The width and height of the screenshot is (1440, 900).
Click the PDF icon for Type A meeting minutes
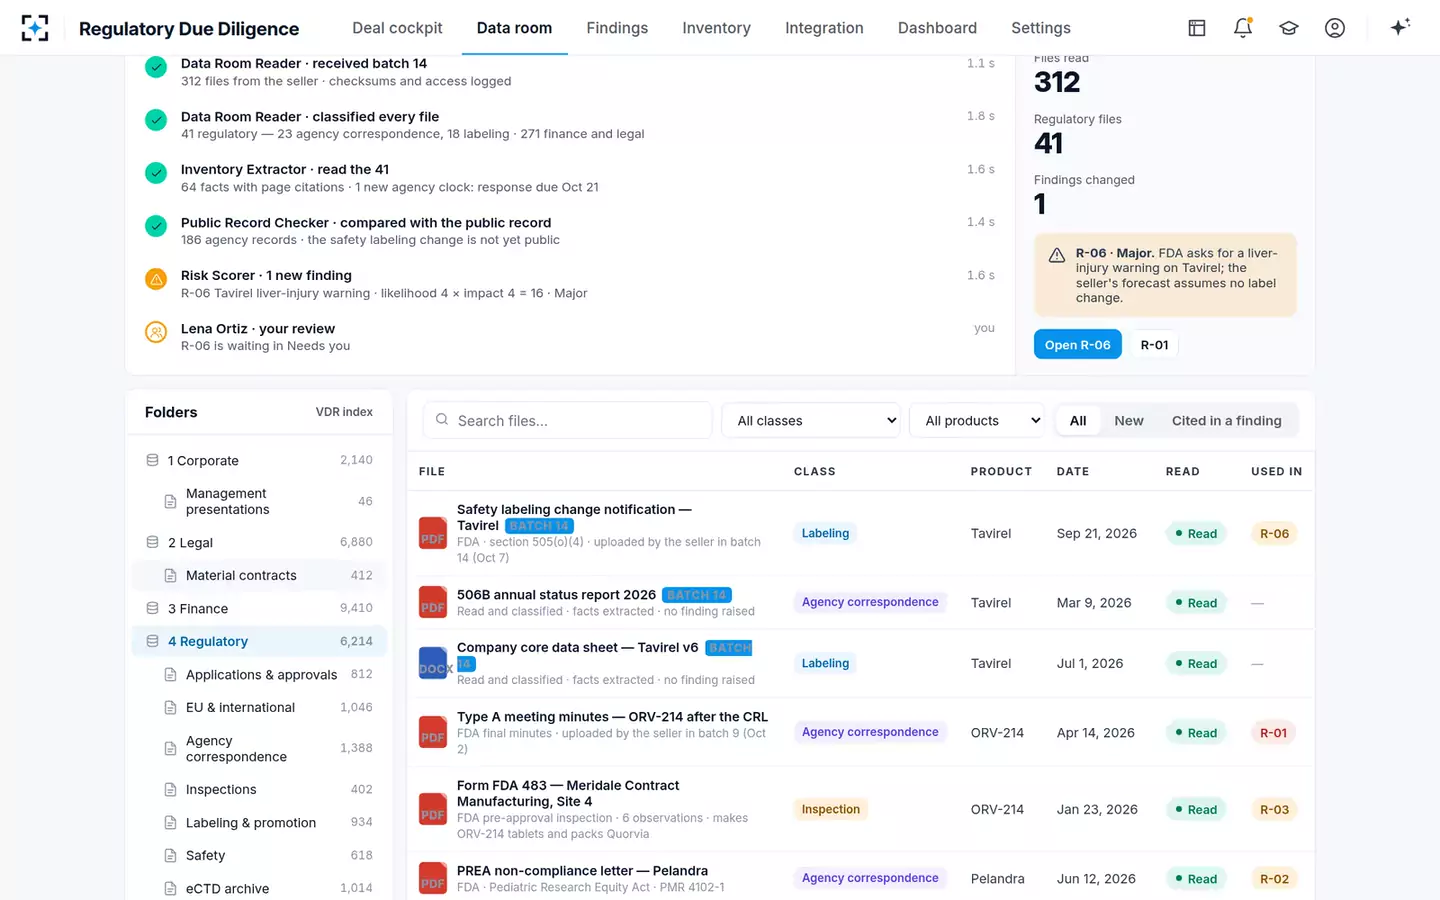coord(433,732)
